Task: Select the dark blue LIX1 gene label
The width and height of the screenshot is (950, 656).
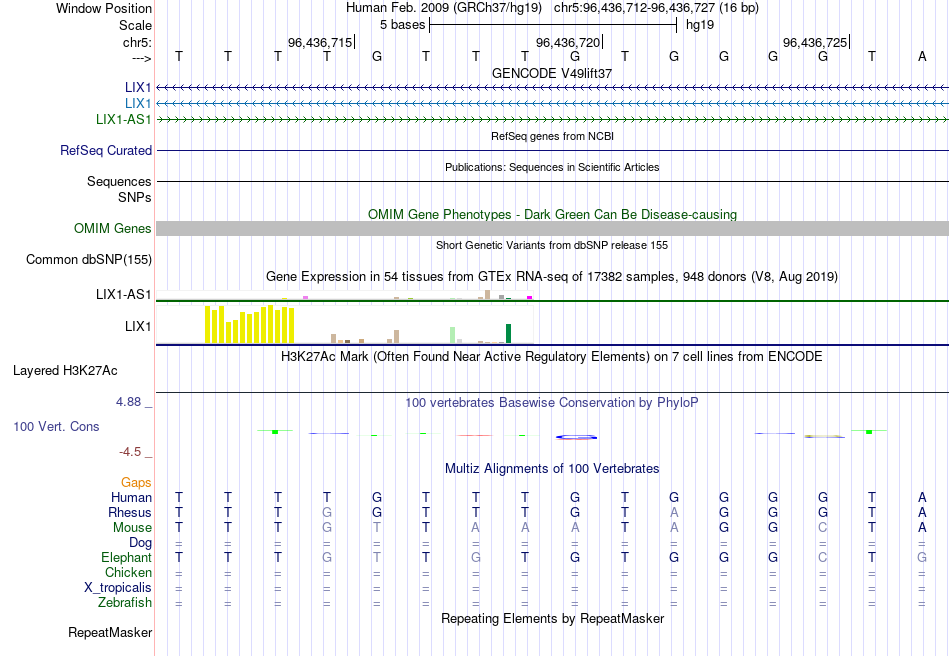Action: (x=138, y=88)
